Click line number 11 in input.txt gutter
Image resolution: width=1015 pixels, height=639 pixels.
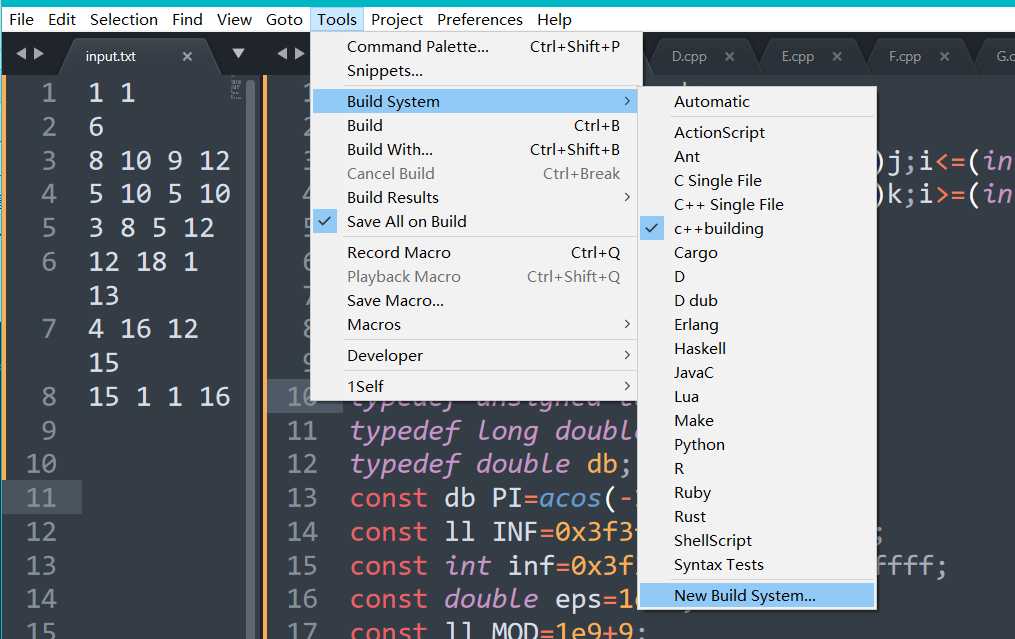click(41, 497)
